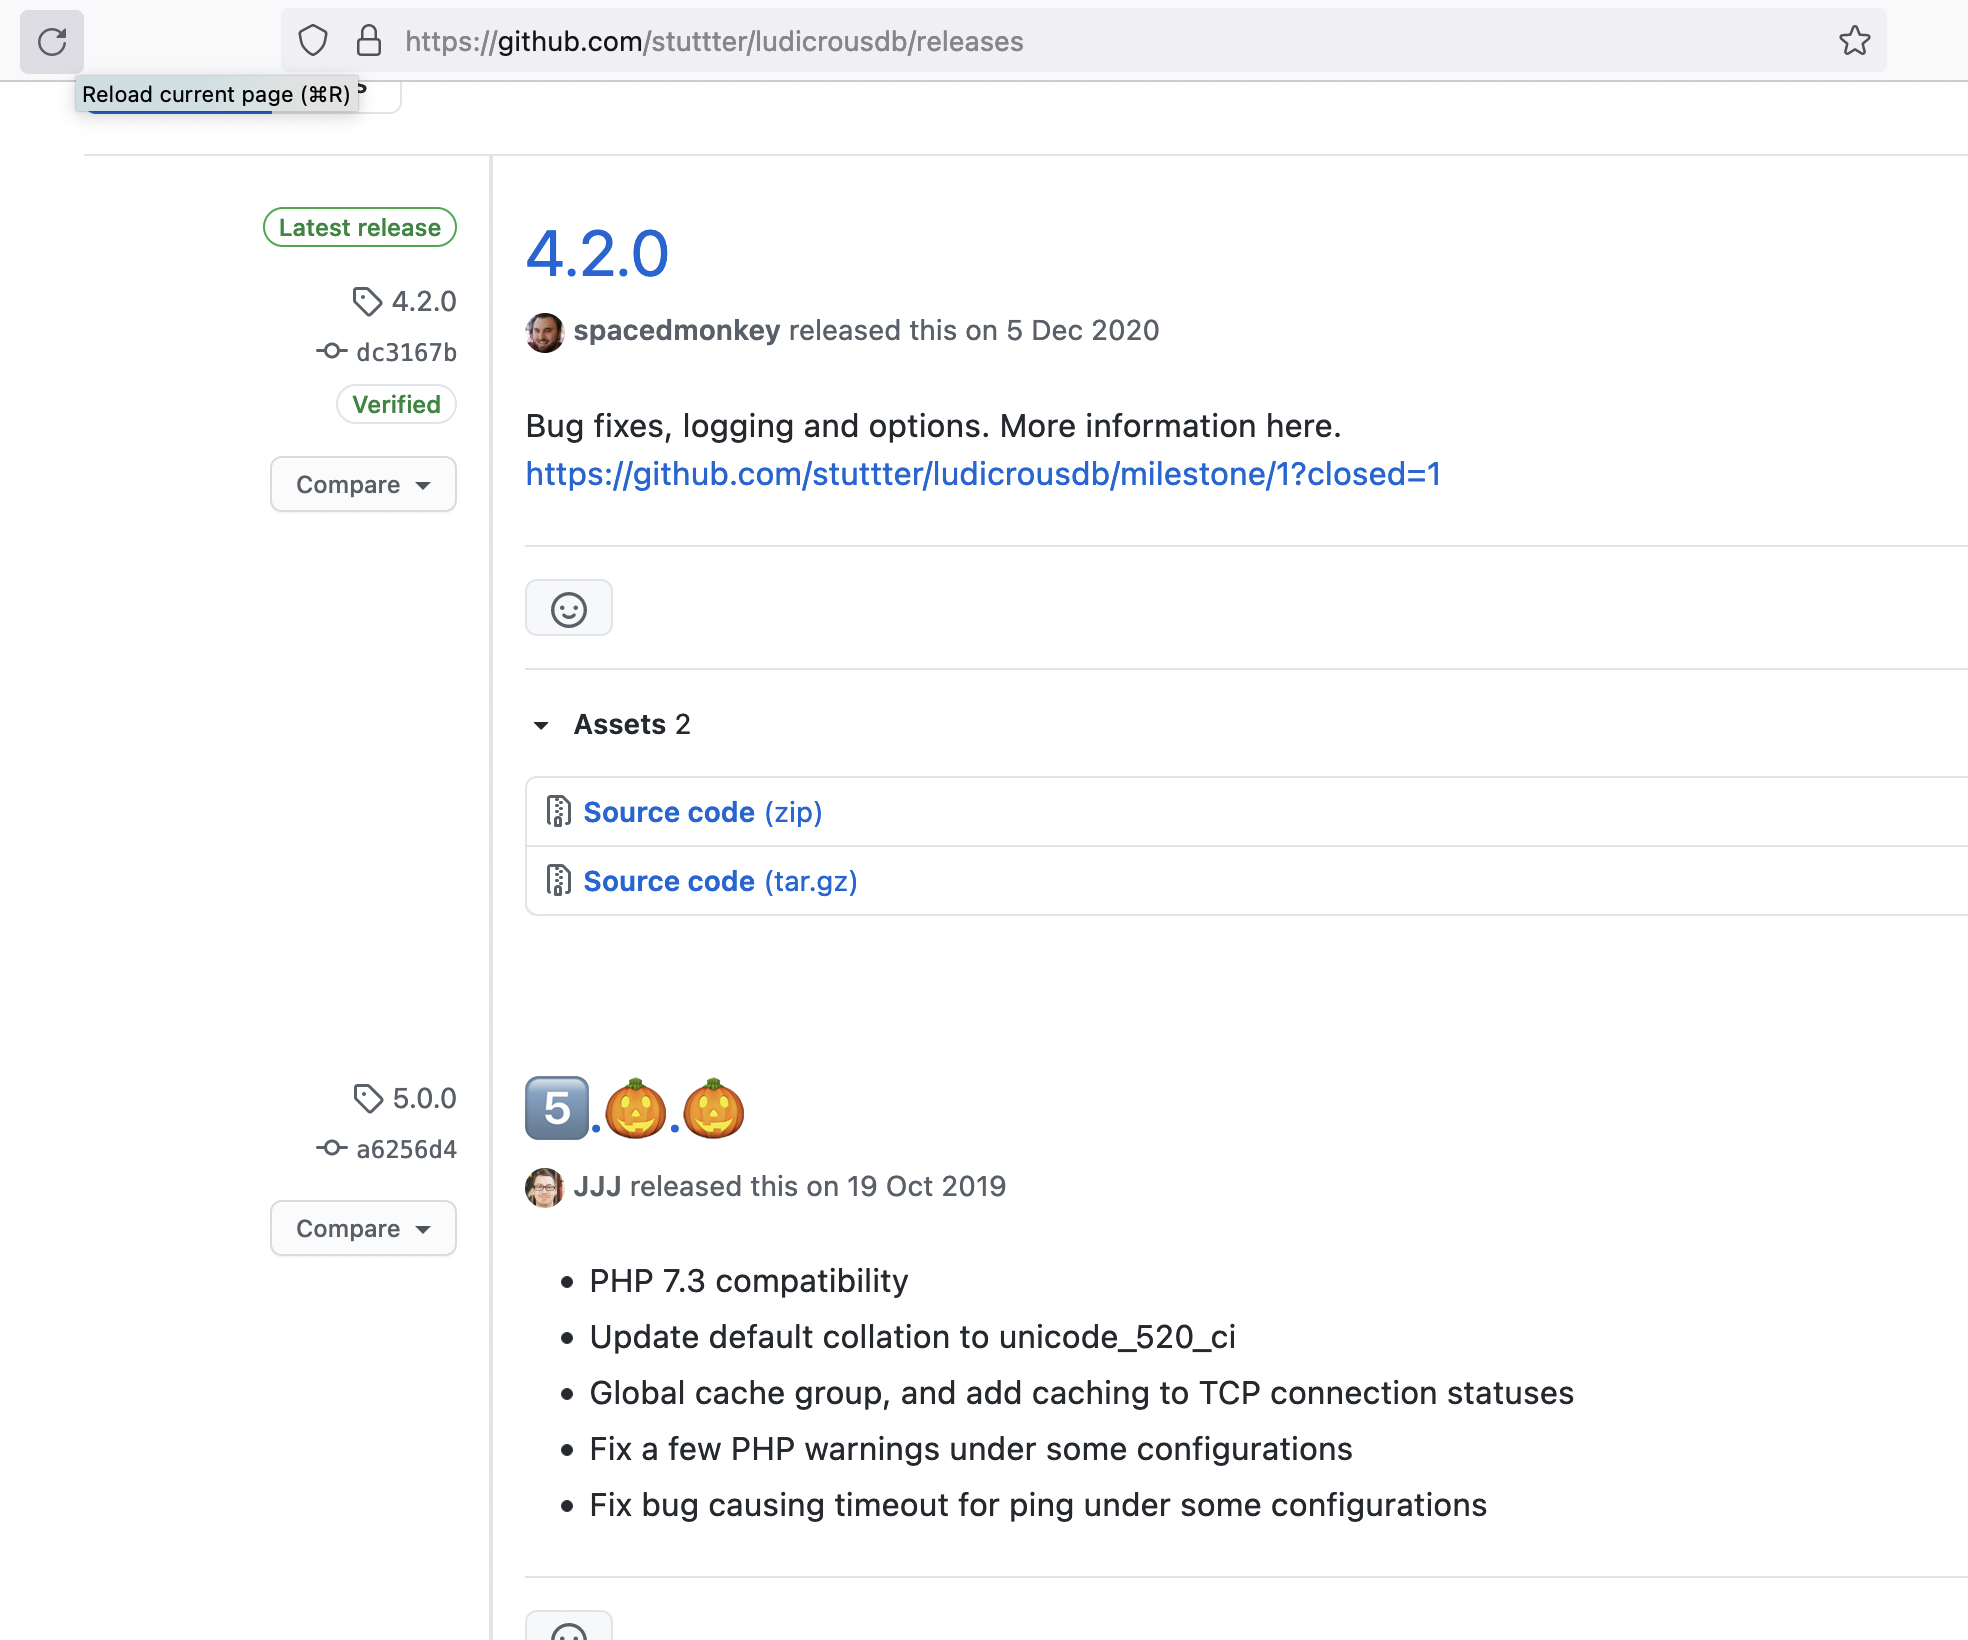The width and height of the screenshot is (1968, 1640).
Task: Select the Latest release badge
Action: coord(359,227)
